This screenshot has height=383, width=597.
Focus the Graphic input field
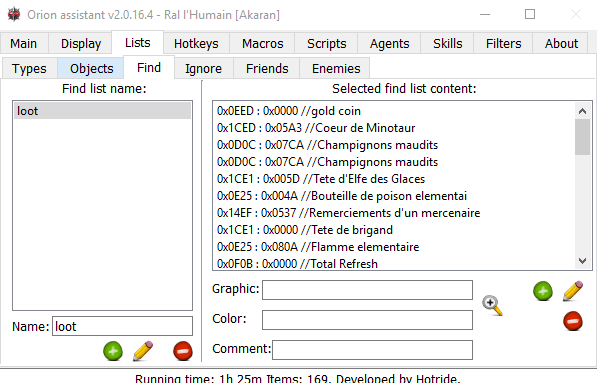(367, 290)
